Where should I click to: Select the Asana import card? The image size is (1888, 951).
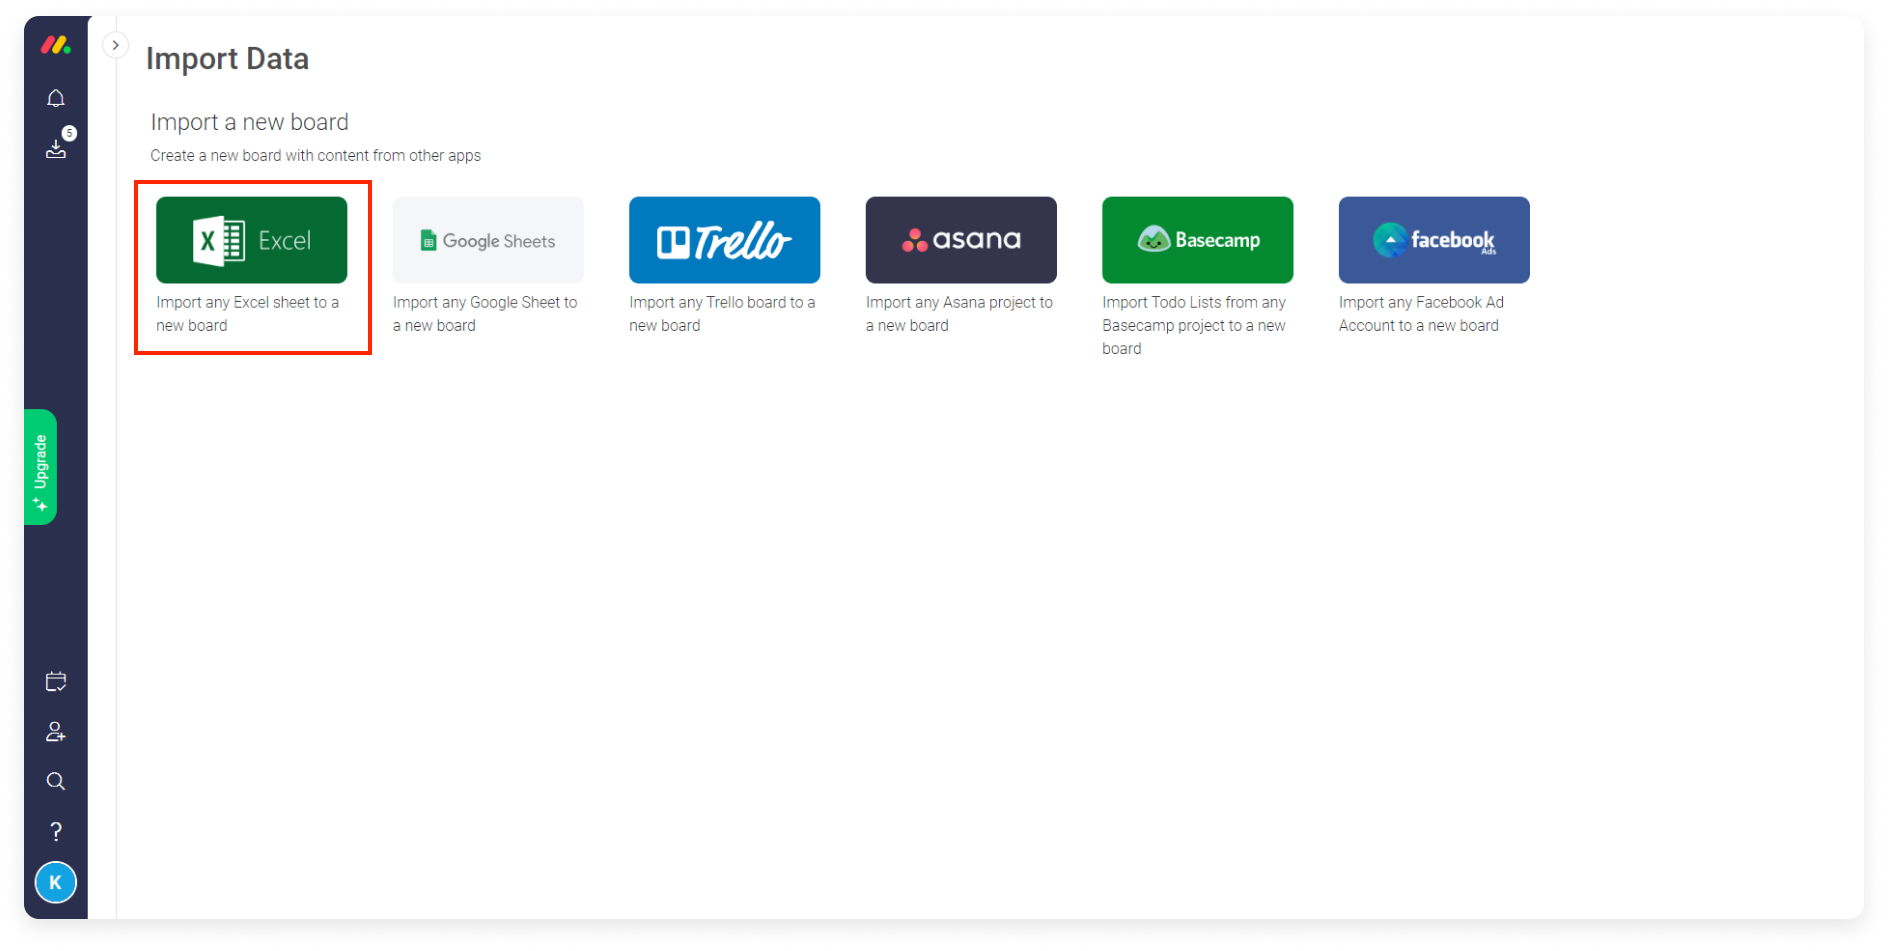(961, 240)
